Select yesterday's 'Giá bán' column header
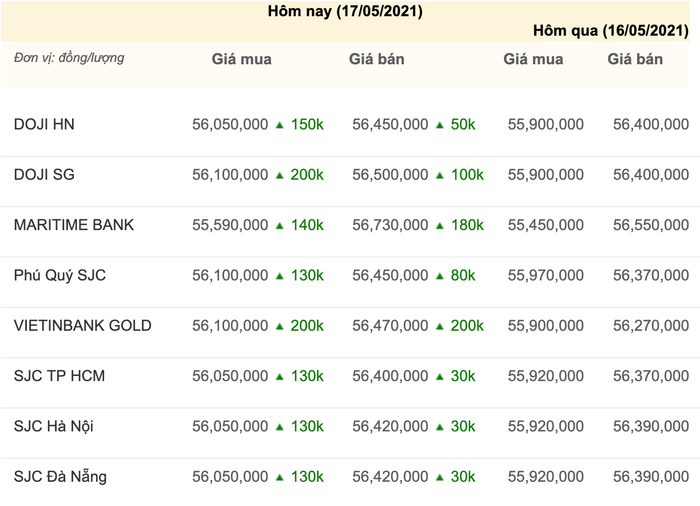This screenshot has height=506, width=700. [x=635, y=59]
